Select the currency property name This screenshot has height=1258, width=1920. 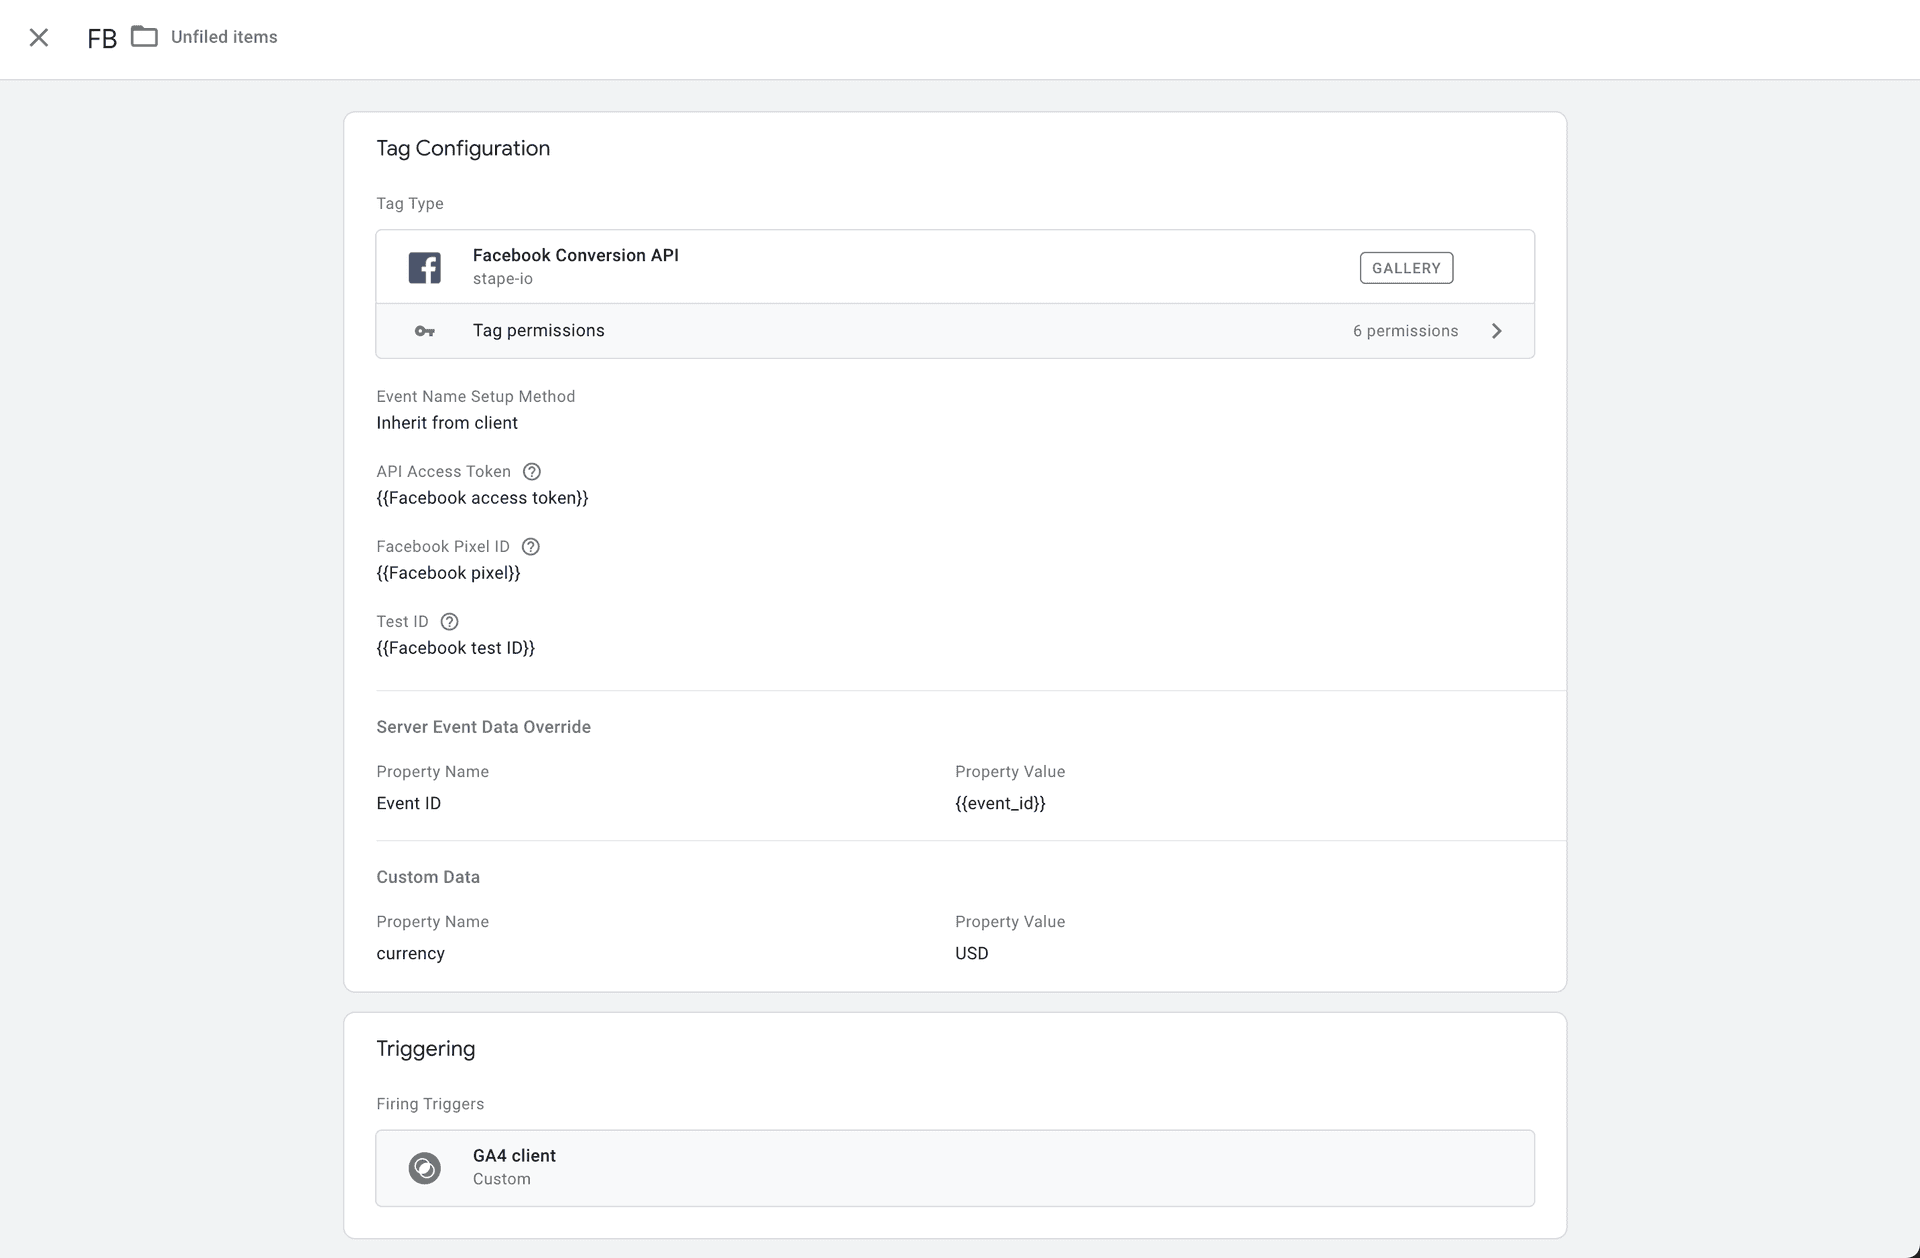(x=410, y=953)
